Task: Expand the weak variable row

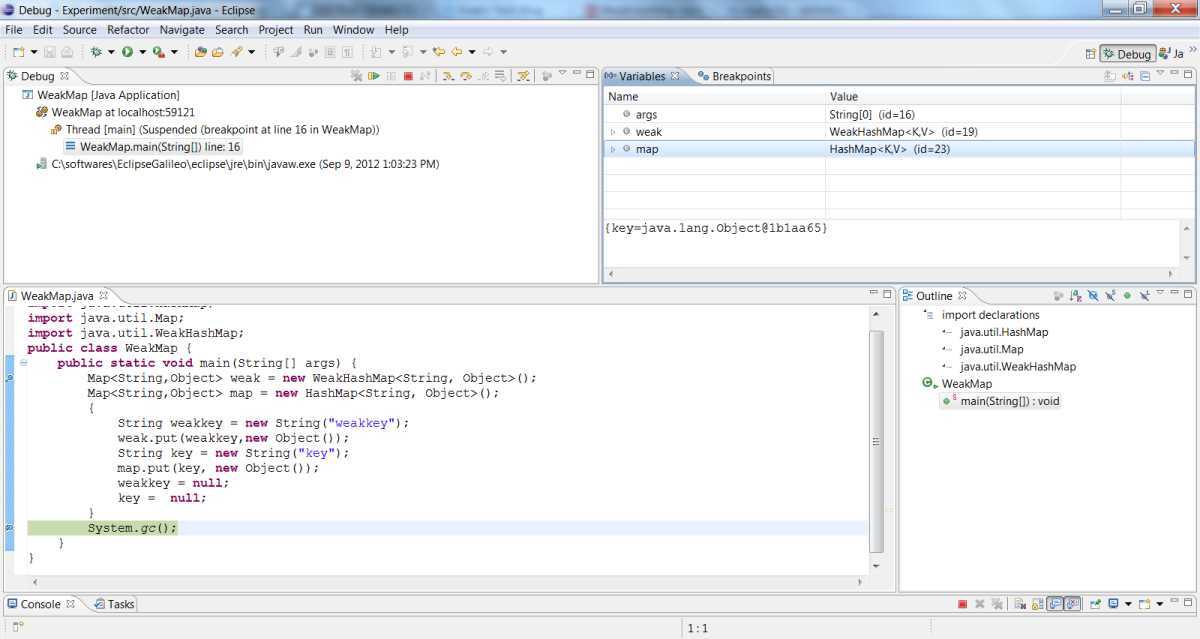Action: [613, 132]
